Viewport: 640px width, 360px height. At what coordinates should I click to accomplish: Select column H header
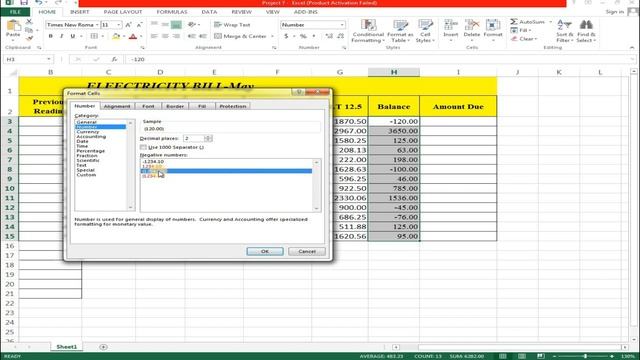[393, 72]
